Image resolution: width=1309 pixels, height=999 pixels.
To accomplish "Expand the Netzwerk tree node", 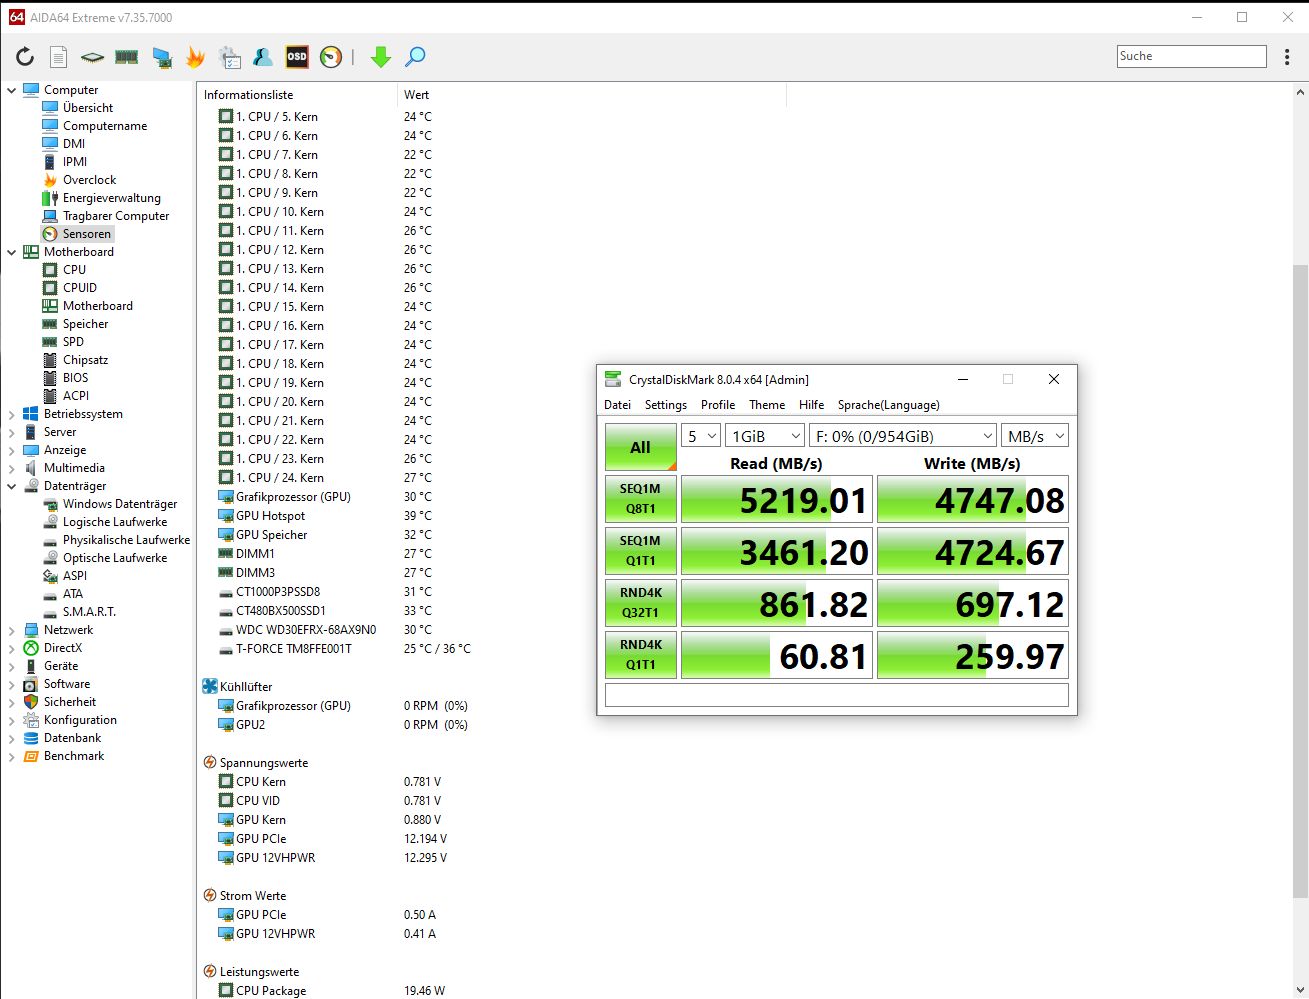I will coord(12,630).
